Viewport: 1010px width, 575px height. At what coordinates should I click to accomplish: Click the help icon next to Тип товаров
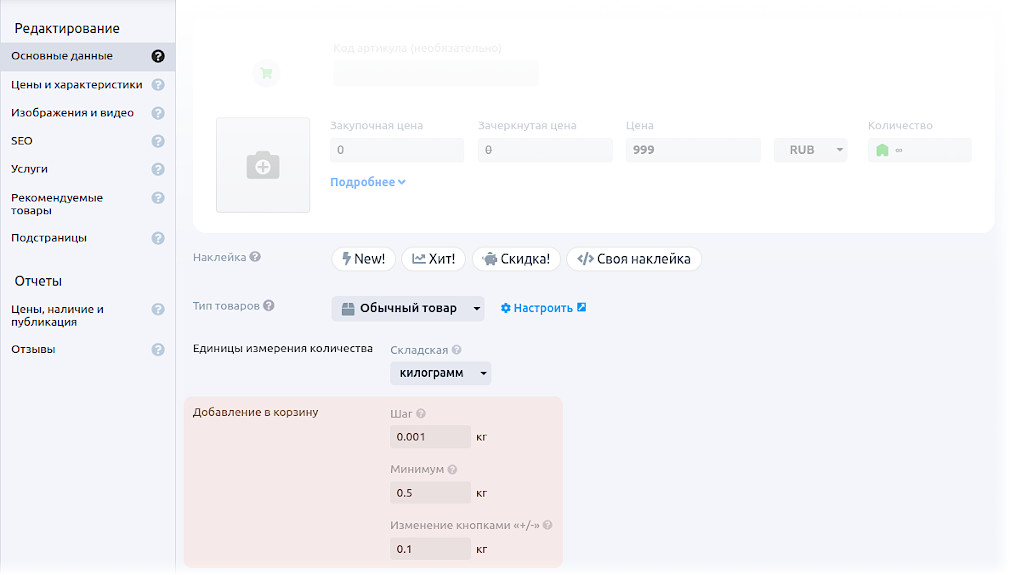point(269,306)
